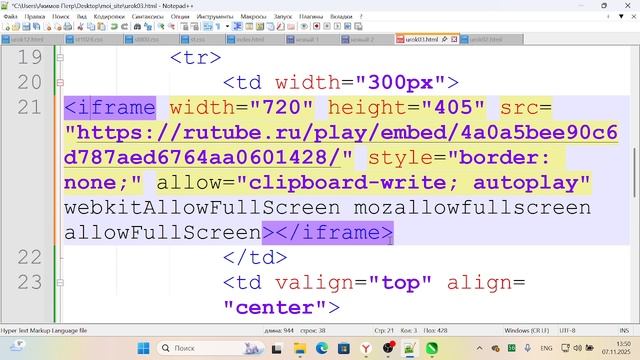This screenshot has width=640, height=360.
Task: Click line number 22 in the margin
Action: [x=29, y=258]
